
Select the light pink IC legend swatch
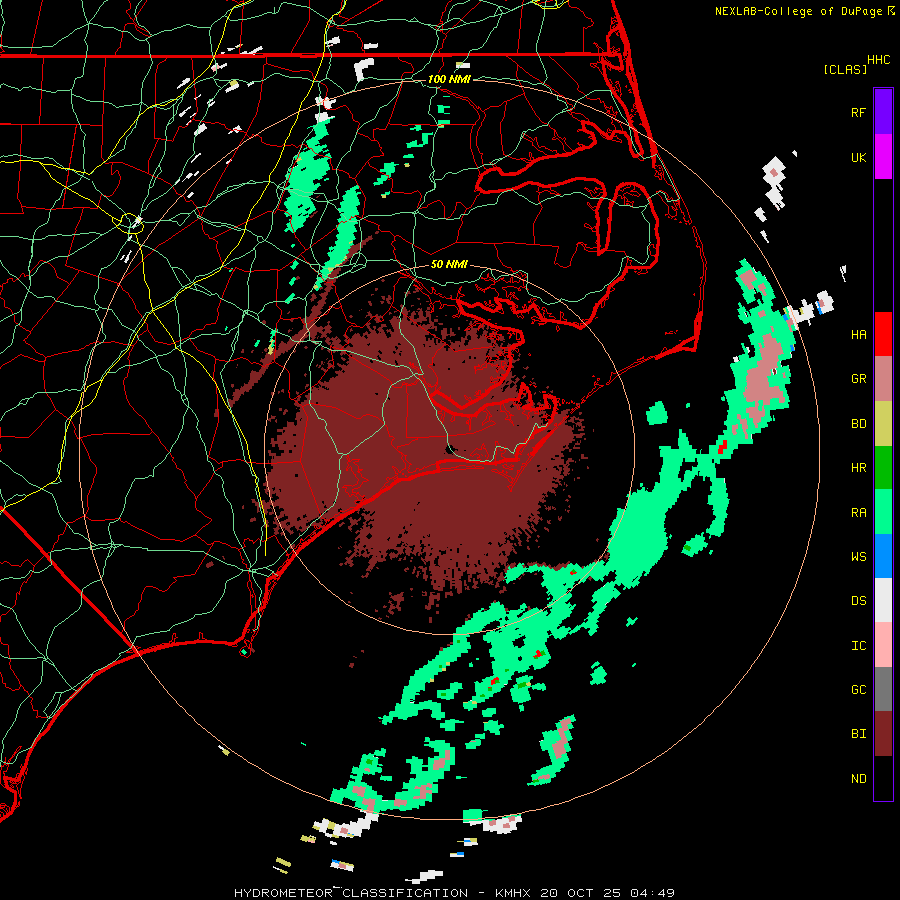883,645
